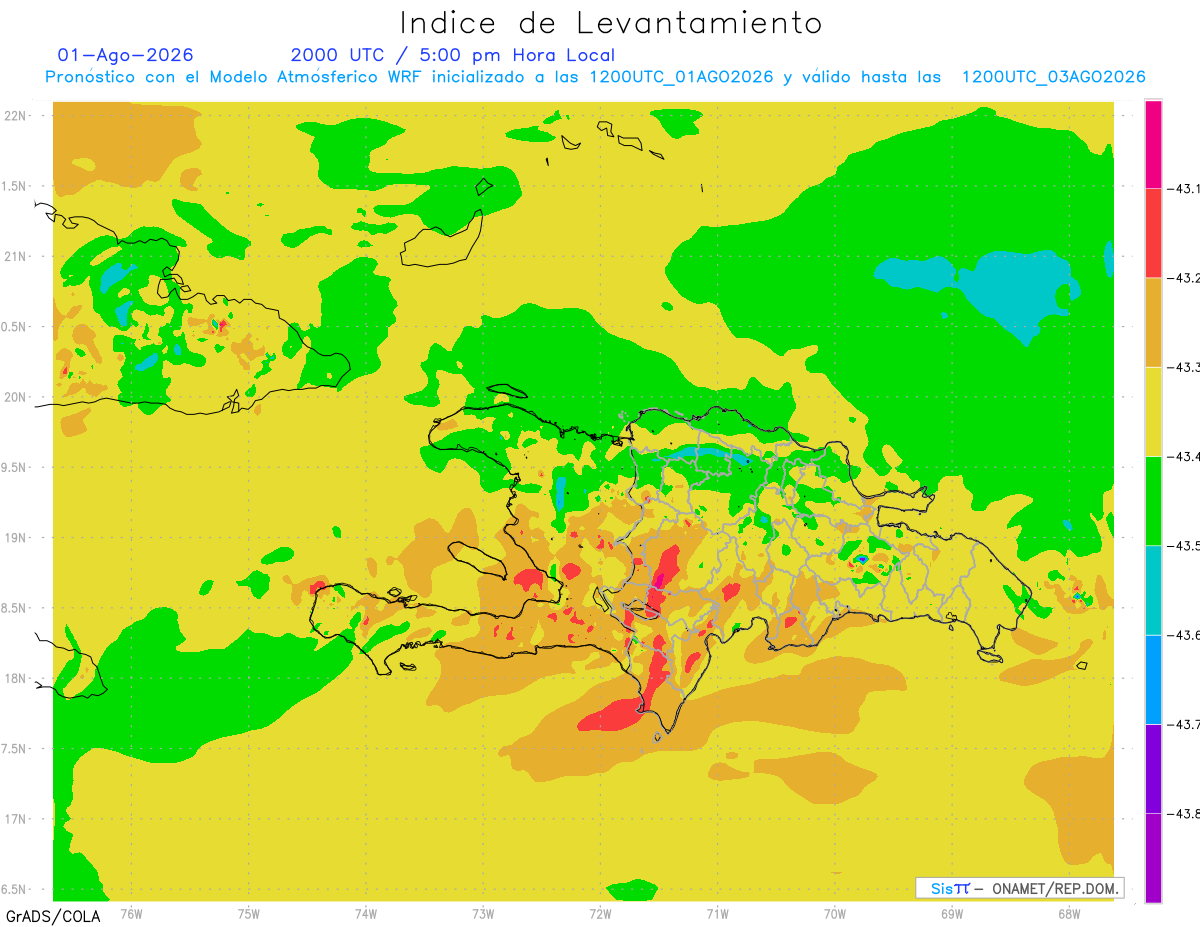Click the legend value -43.3

(x=1184, y=367)
